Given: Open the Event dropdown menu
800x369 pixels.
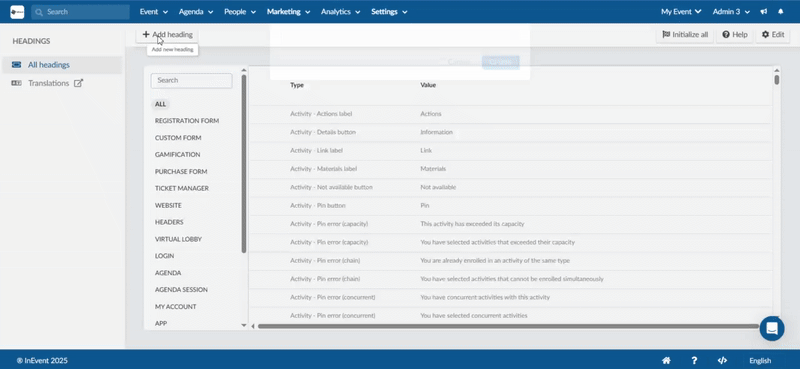Looking at the screenshot, I should tap(154, 12).
